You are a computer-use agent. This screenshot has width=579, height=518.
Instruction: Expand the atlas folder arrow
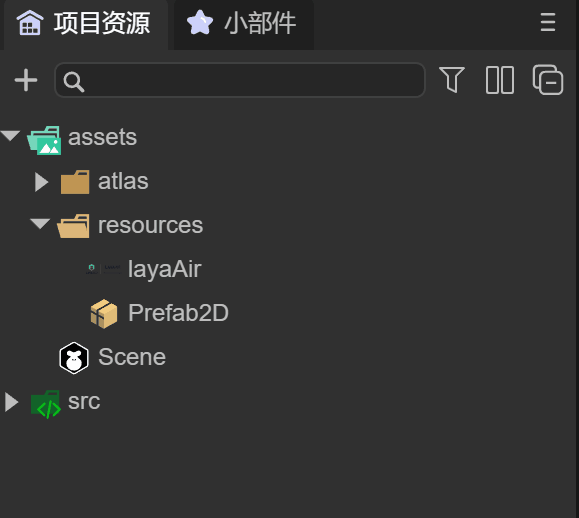click(x=41, y=182)
